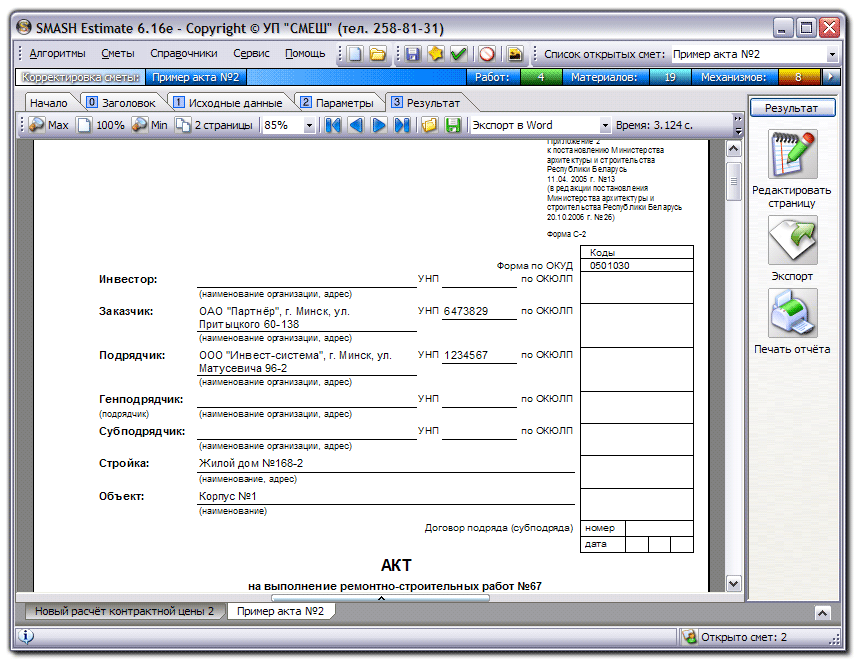Viewport: 862px width, 668px height.
Task: Click the Открыто смет status icon
Action: 689,637
